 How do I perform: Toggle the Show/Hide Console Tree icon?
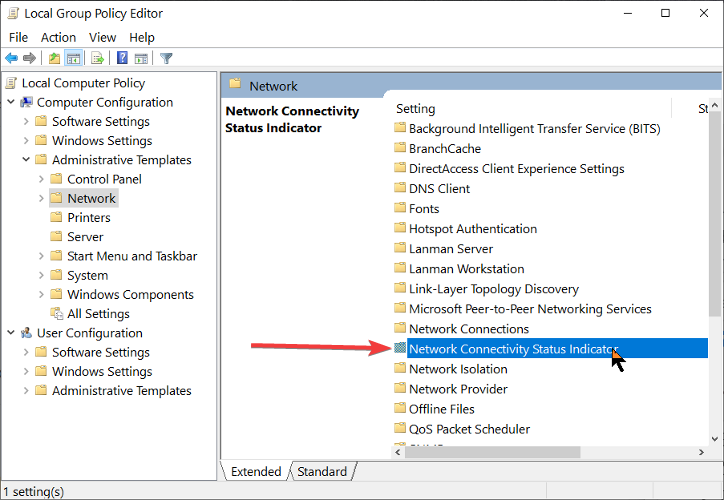74,58
